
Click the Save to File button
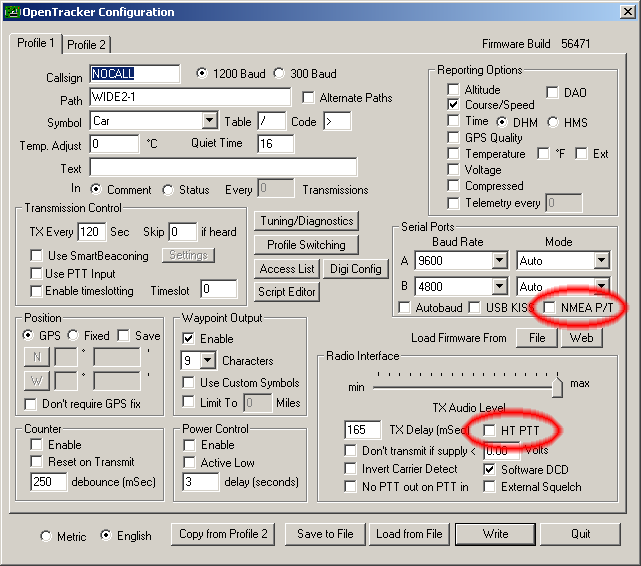click(325, 534)
